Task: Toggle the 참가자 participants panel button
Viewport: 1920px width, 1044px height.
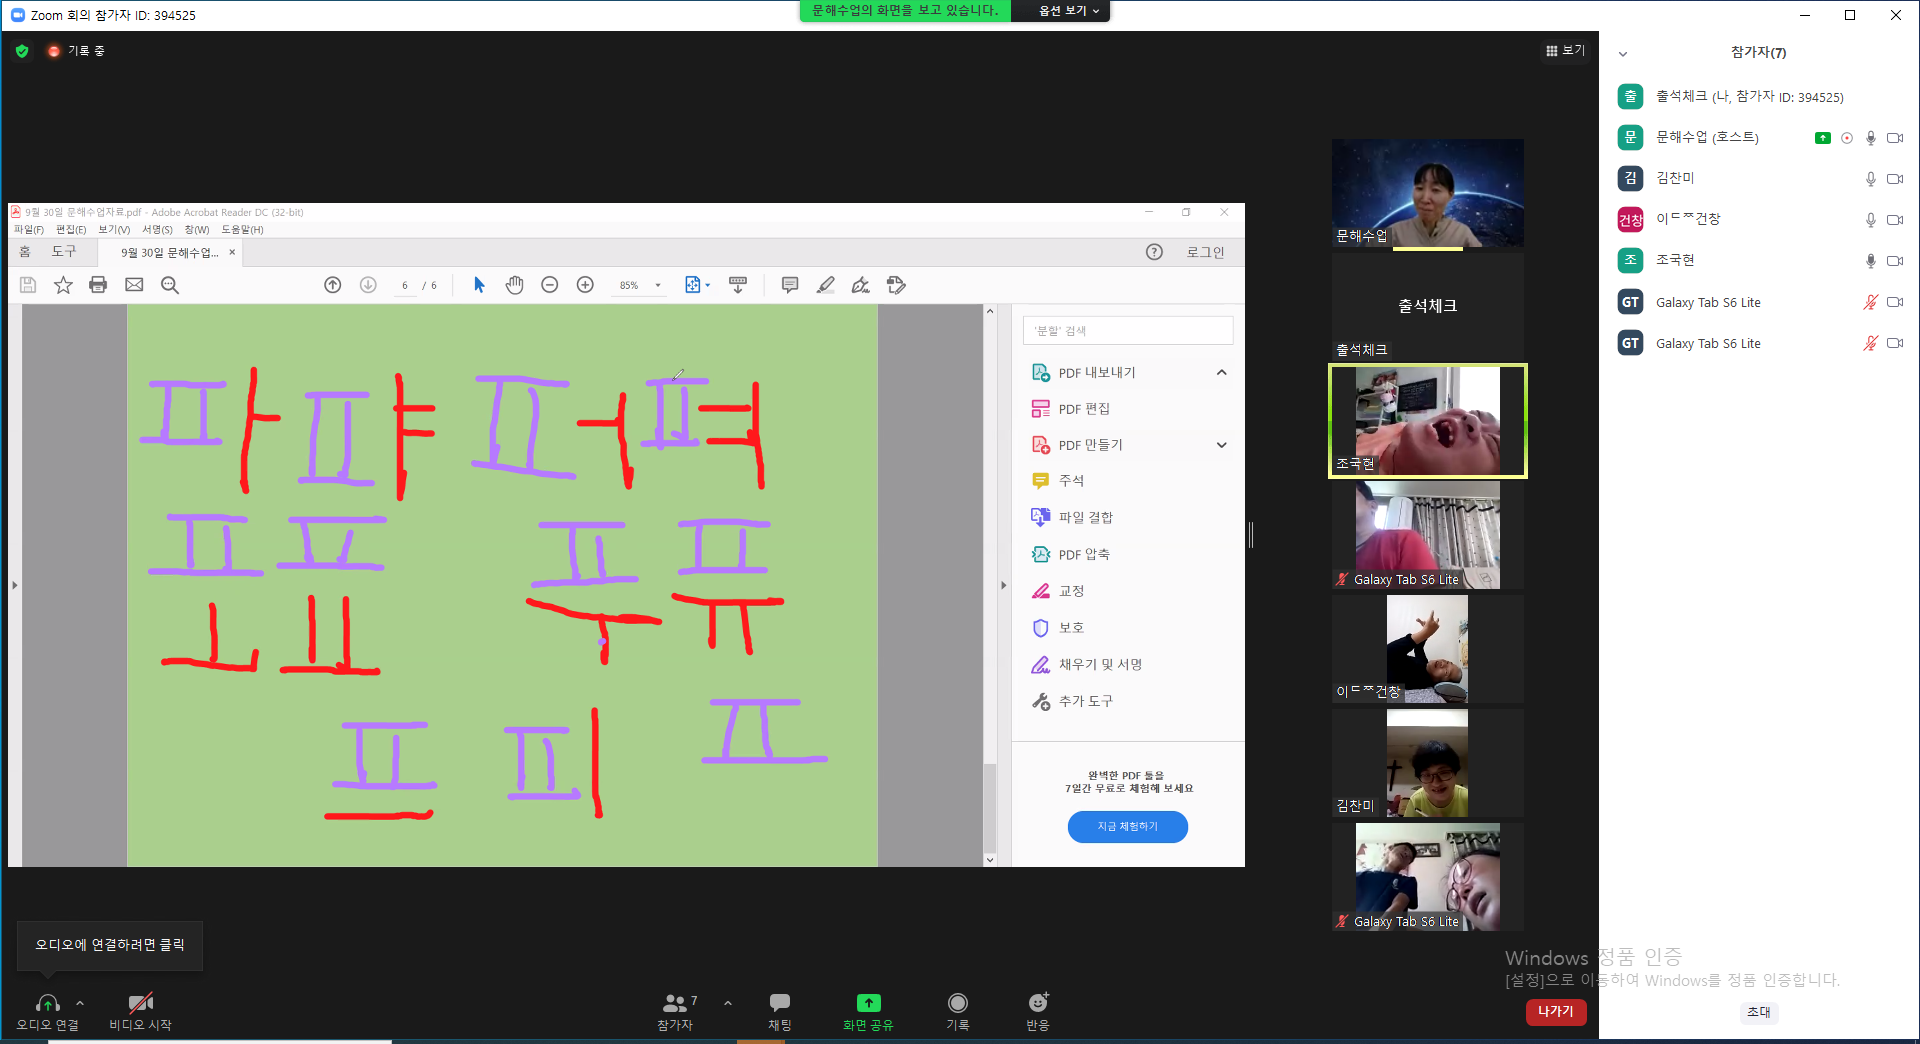Action: click(x=678, y=1011)
